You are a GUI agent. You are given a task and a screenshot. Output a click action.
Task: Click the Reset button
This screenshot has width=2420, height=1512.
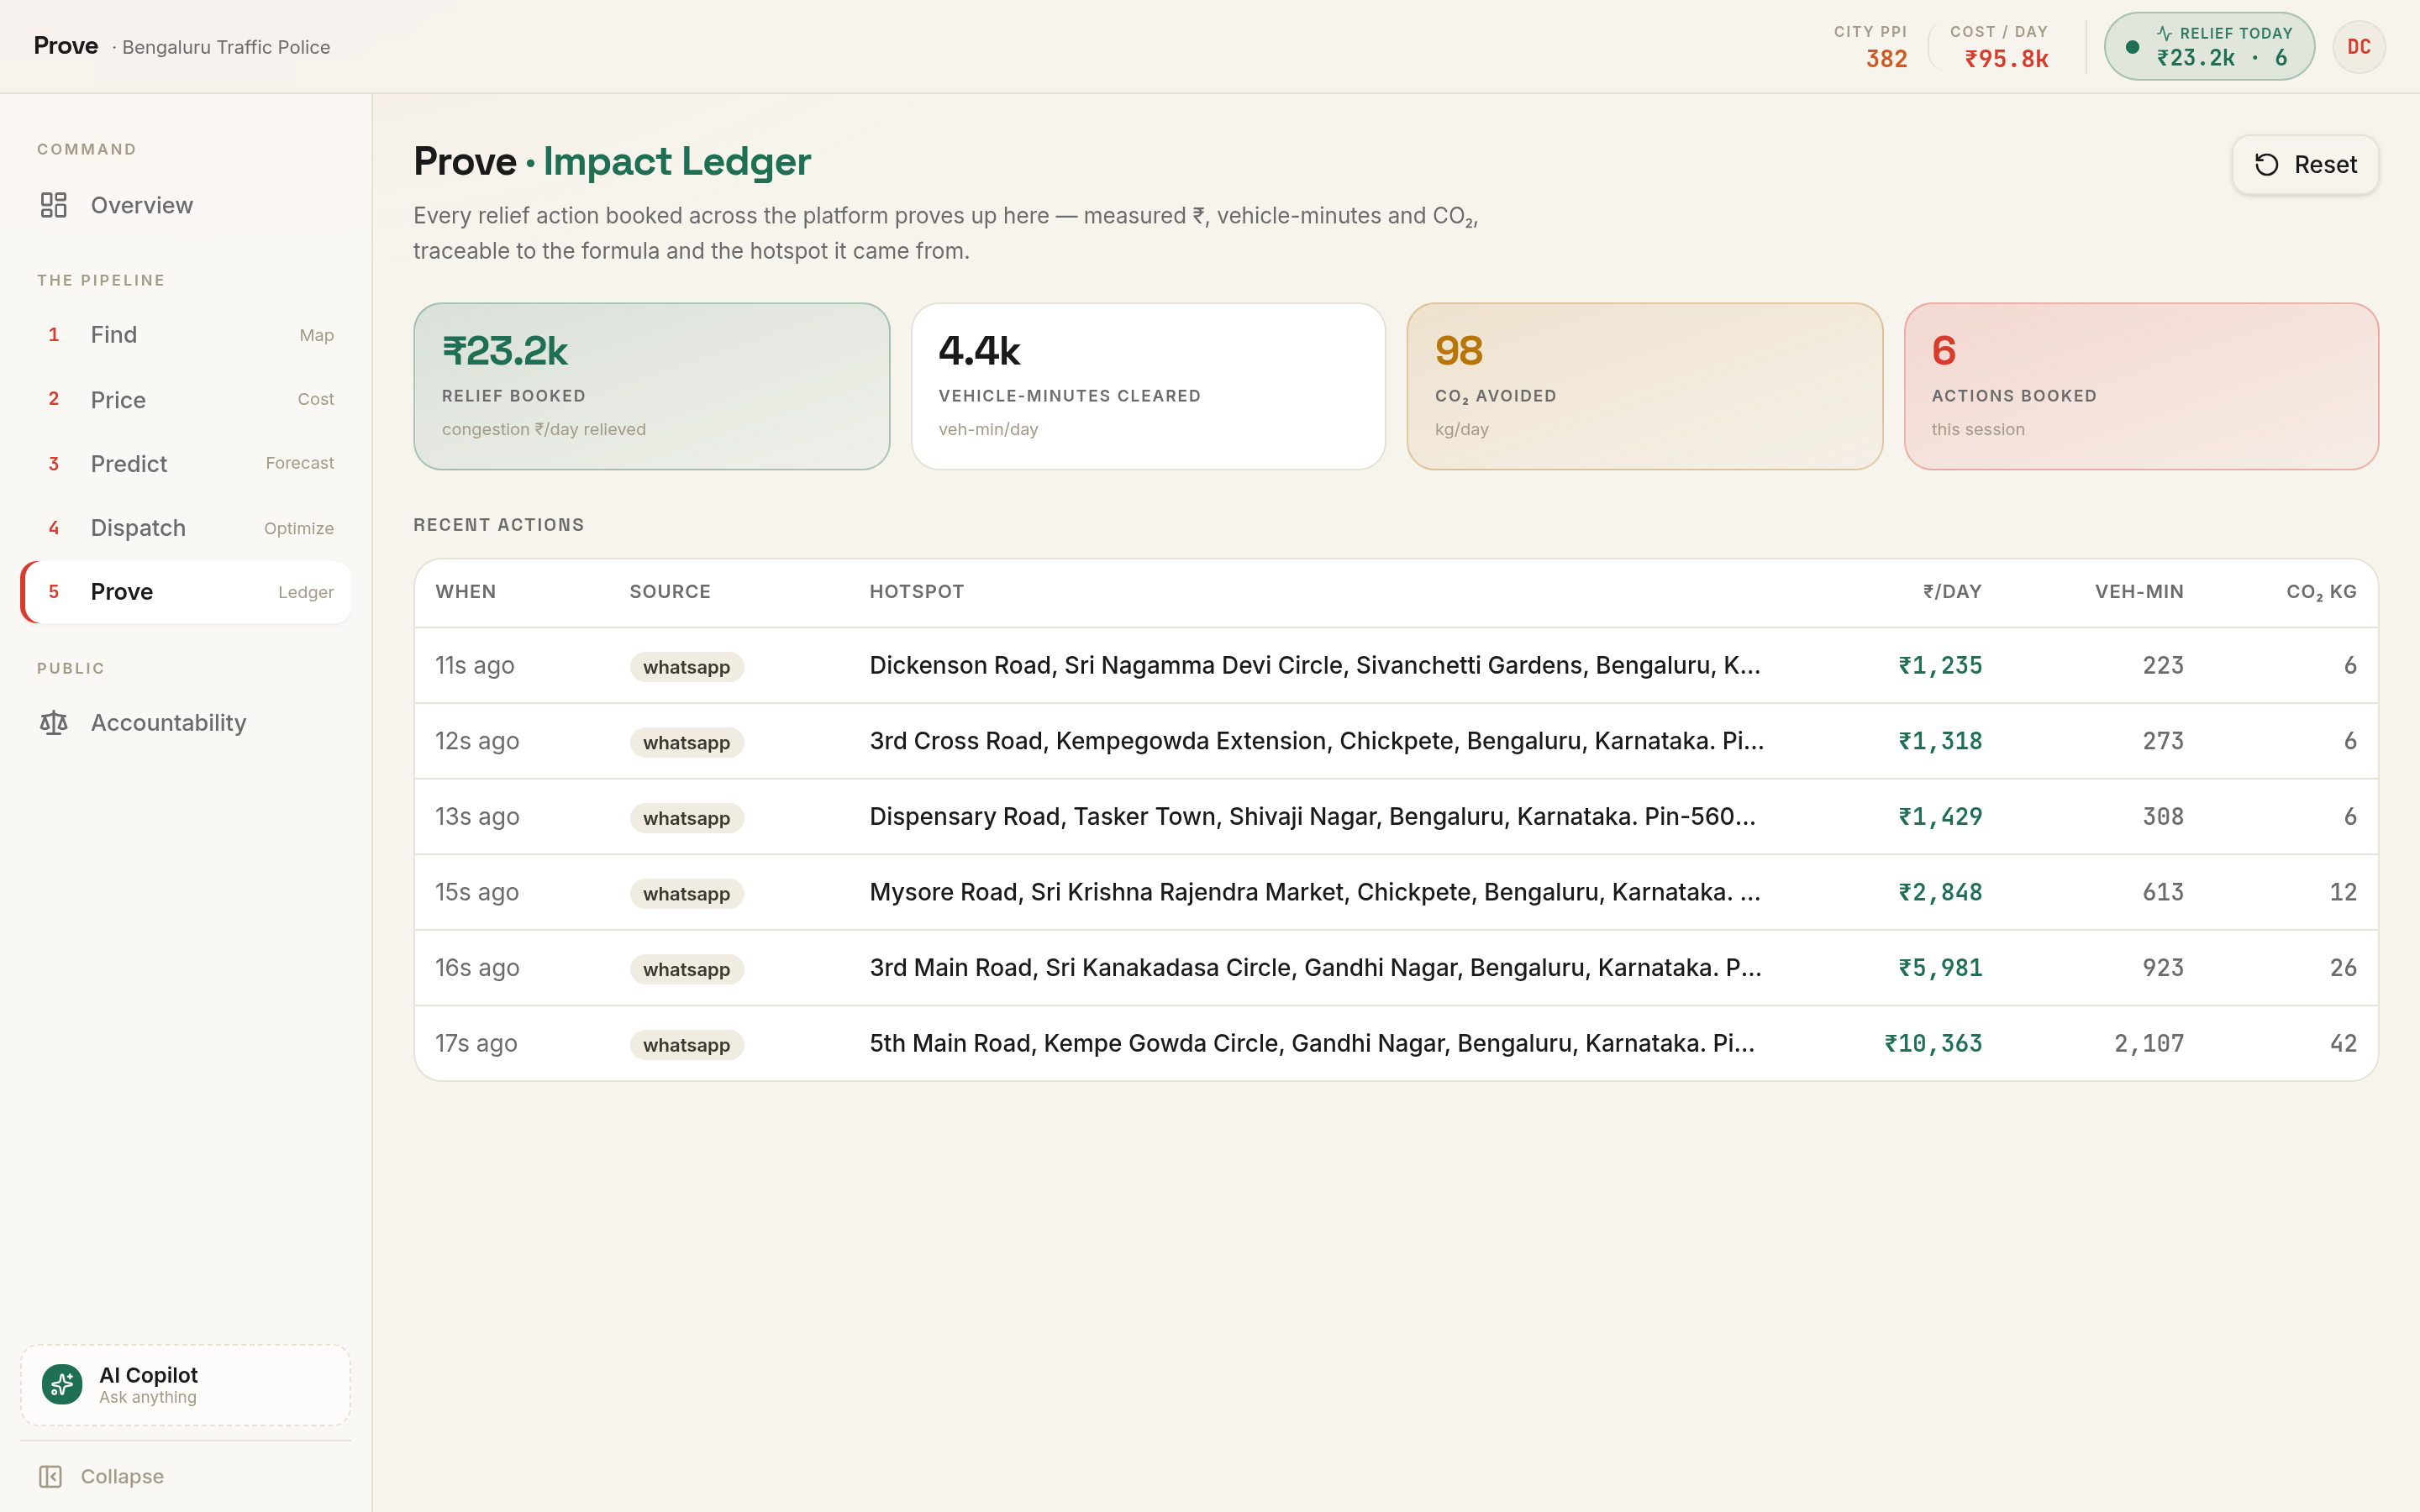pyautogui.click(x=2305, y=165)
